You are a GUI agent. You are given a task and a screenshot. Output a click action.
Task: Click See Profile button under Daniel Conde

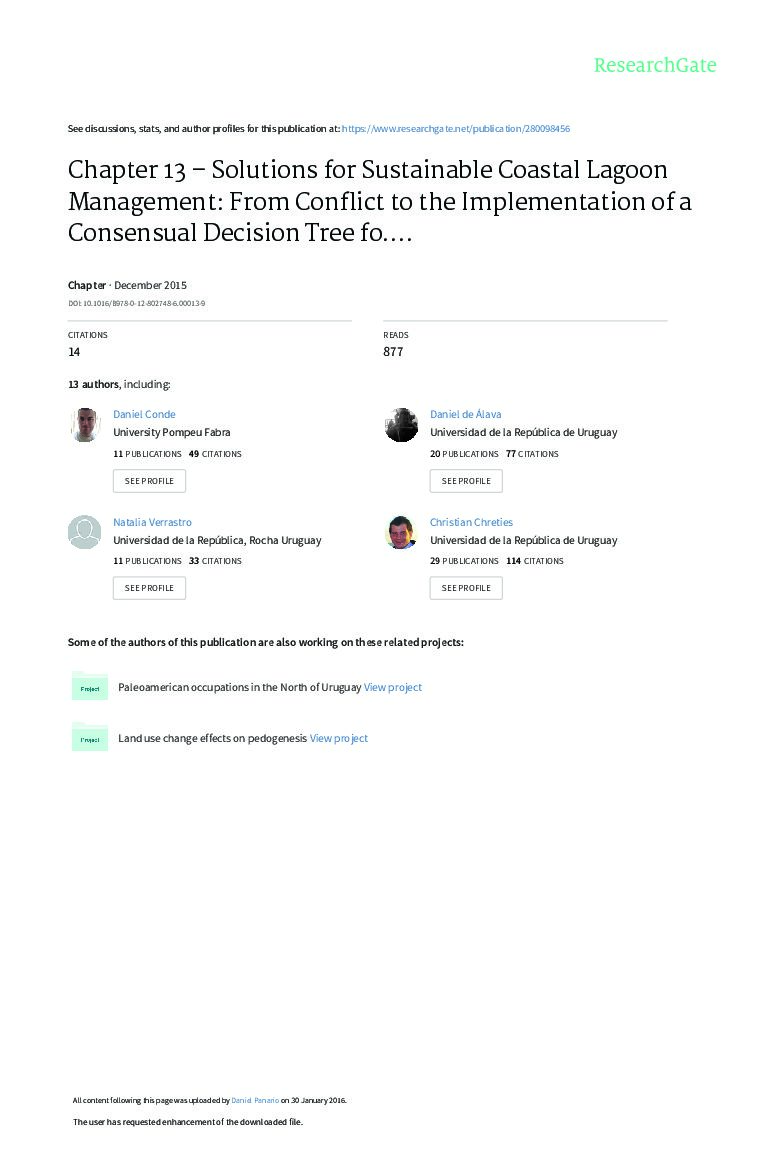(x=149, y=481)
